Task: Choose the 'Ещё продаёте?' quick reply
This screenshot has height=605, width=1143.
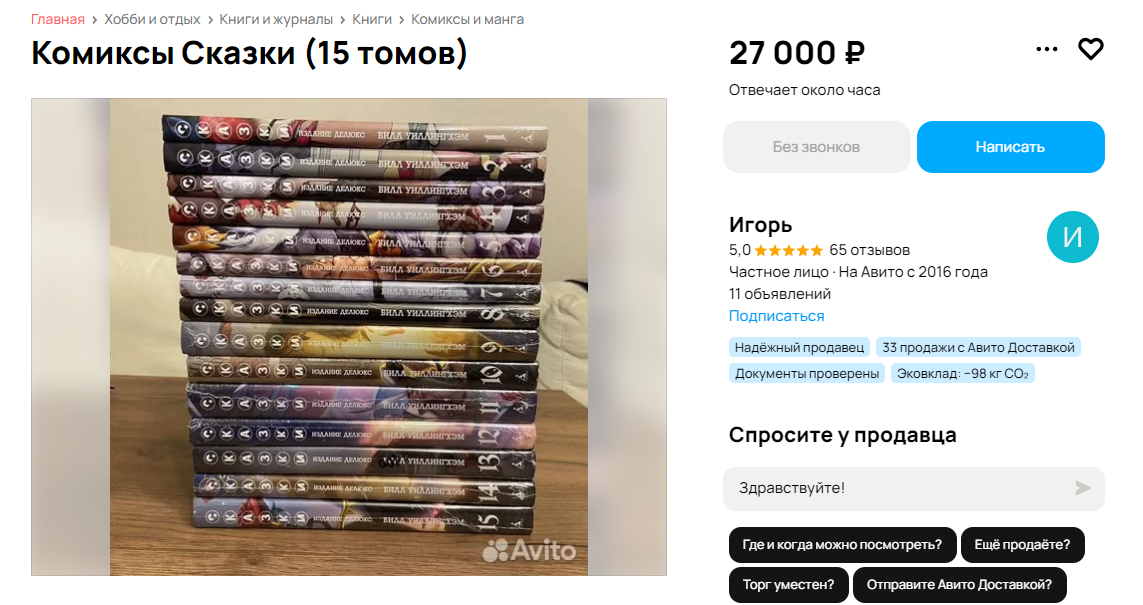Action: pyautogui.click(x=1022, y=545)
